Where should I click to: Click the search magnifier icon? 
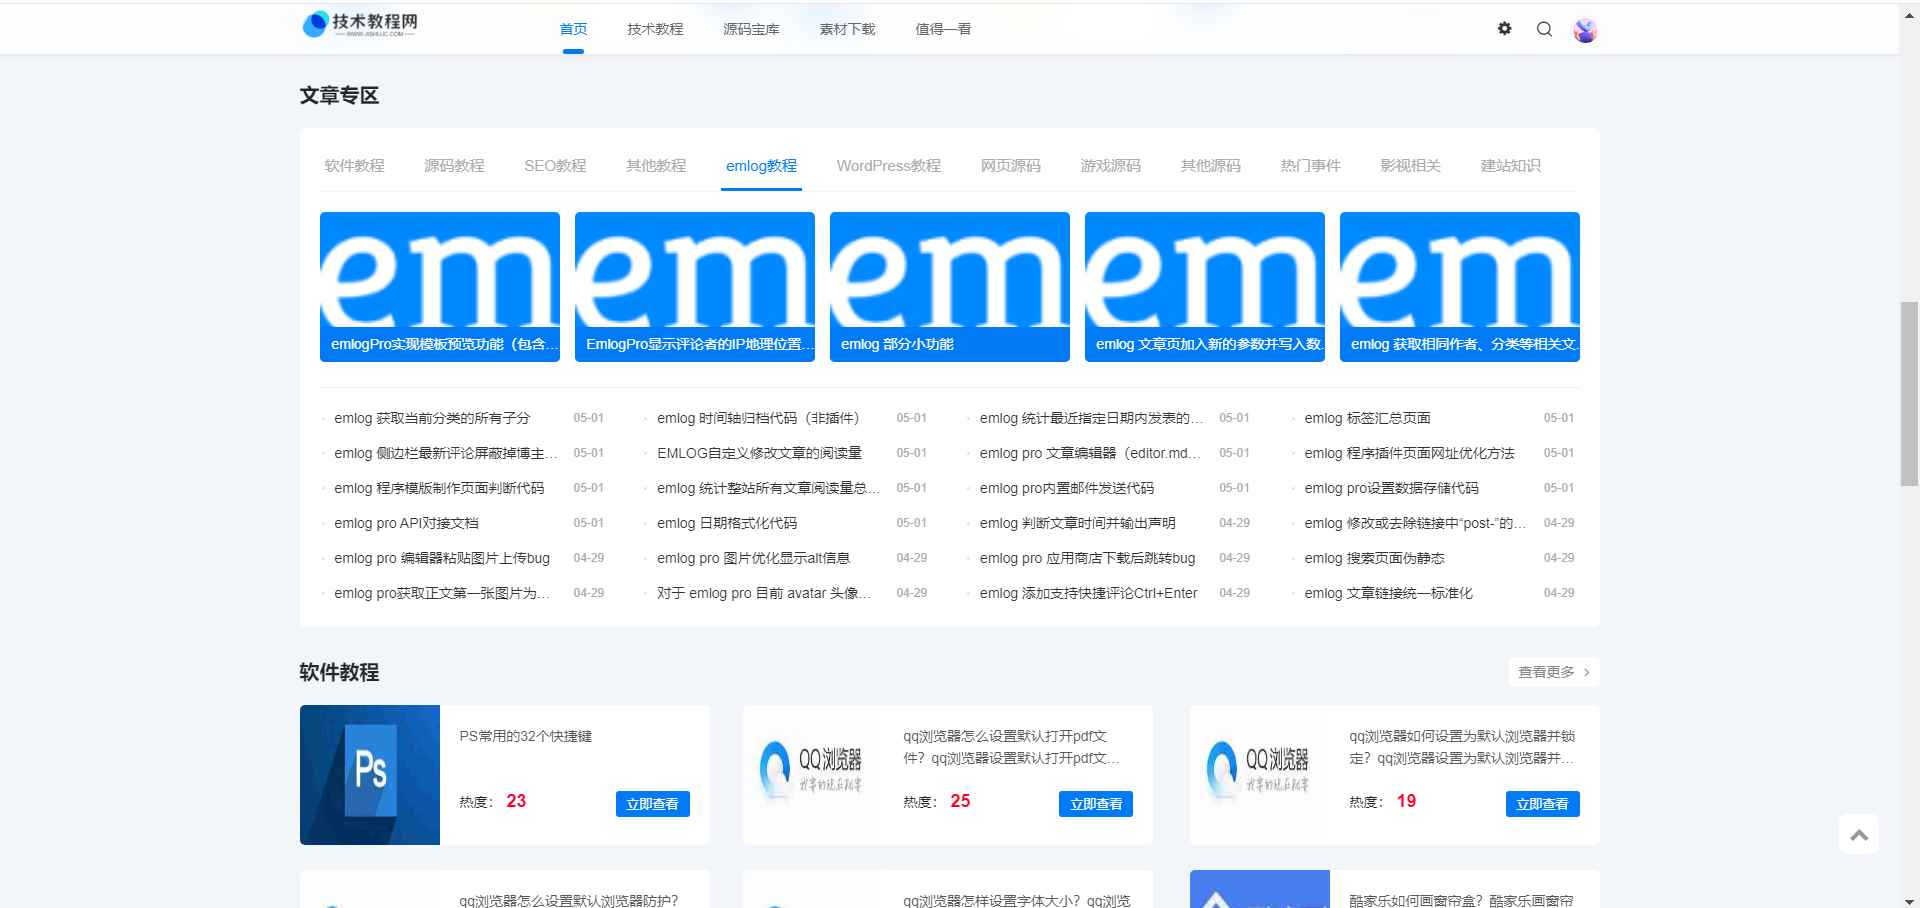pos(1544,29)
